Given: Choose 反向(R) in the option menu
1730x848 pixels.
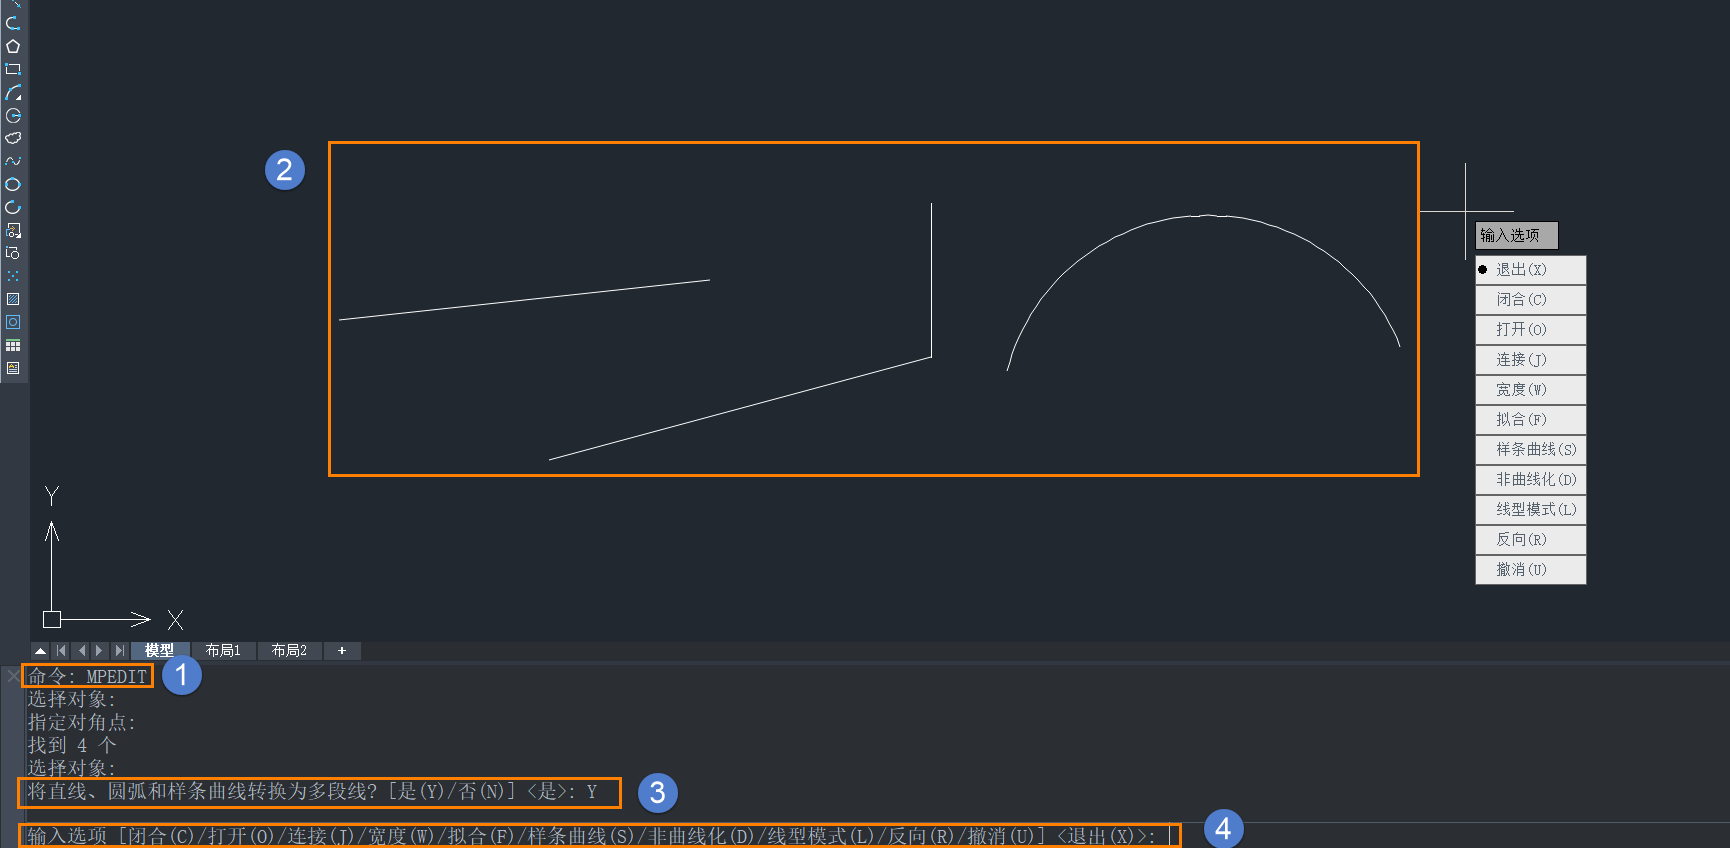Looking at the screenshot, I should tap(1530, 540).
